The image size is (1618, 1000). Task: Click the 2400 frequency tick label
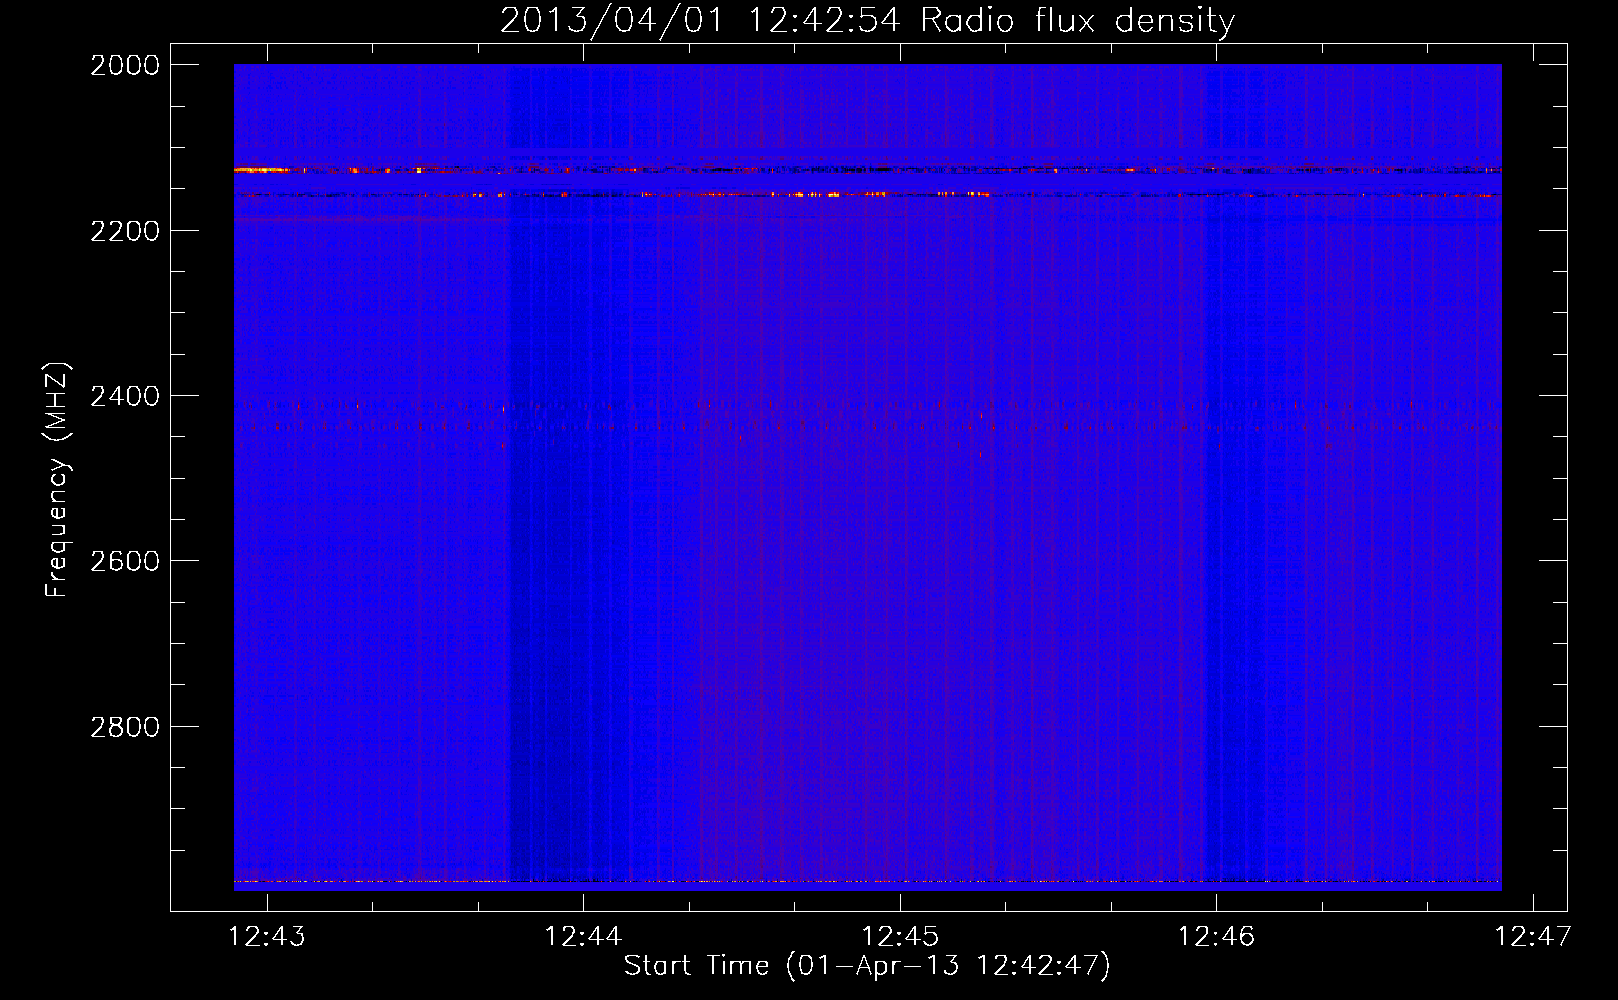coord(124,396)
